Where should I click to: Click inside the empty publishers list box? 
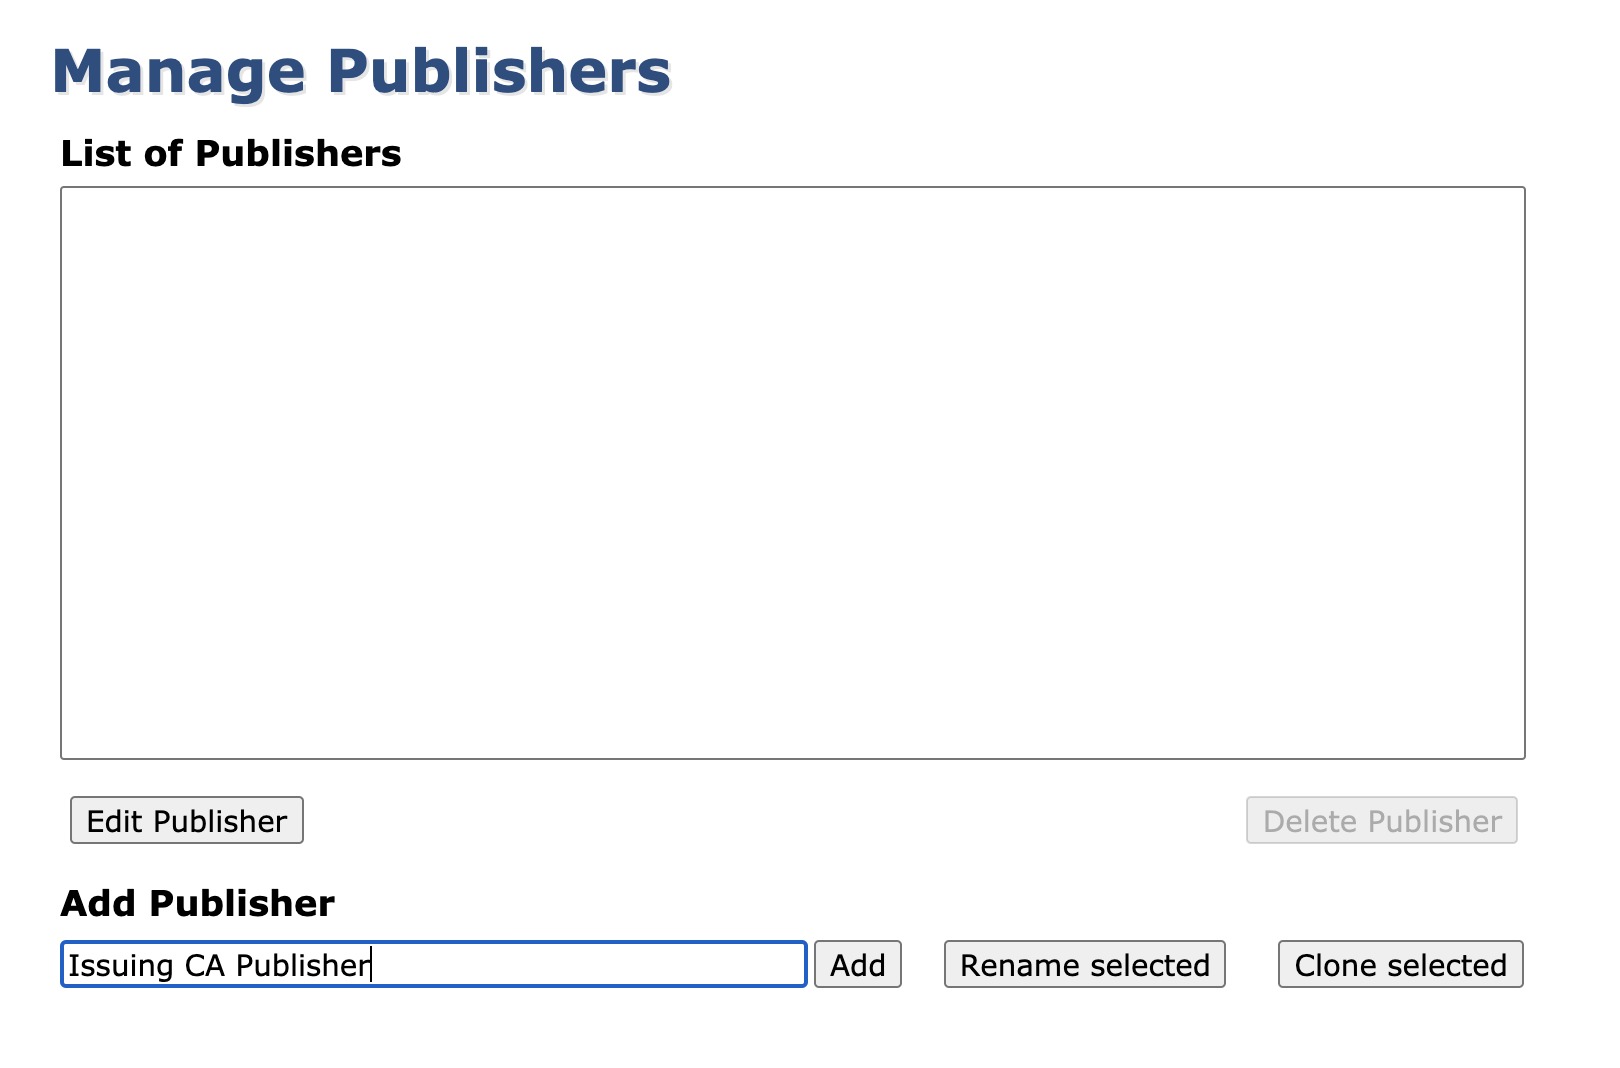pyautogui.click(x=792, y=472)
